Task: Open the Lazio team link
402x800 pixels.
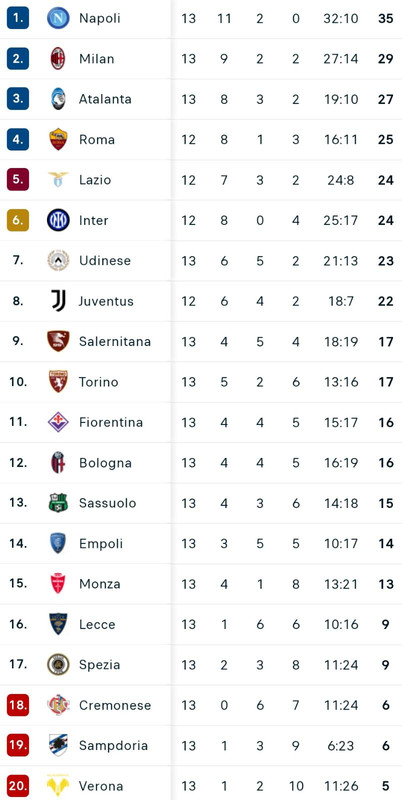Action: tap(95, 180)
